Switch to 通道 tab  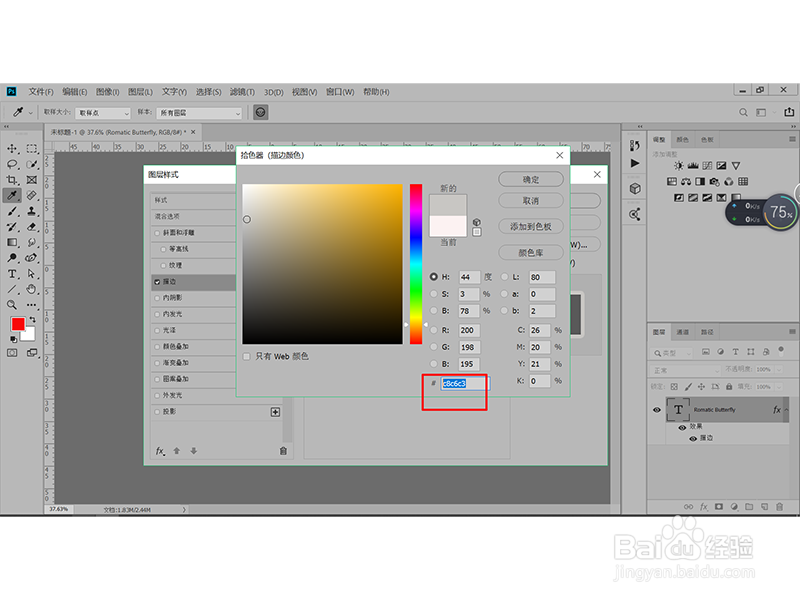683,332
